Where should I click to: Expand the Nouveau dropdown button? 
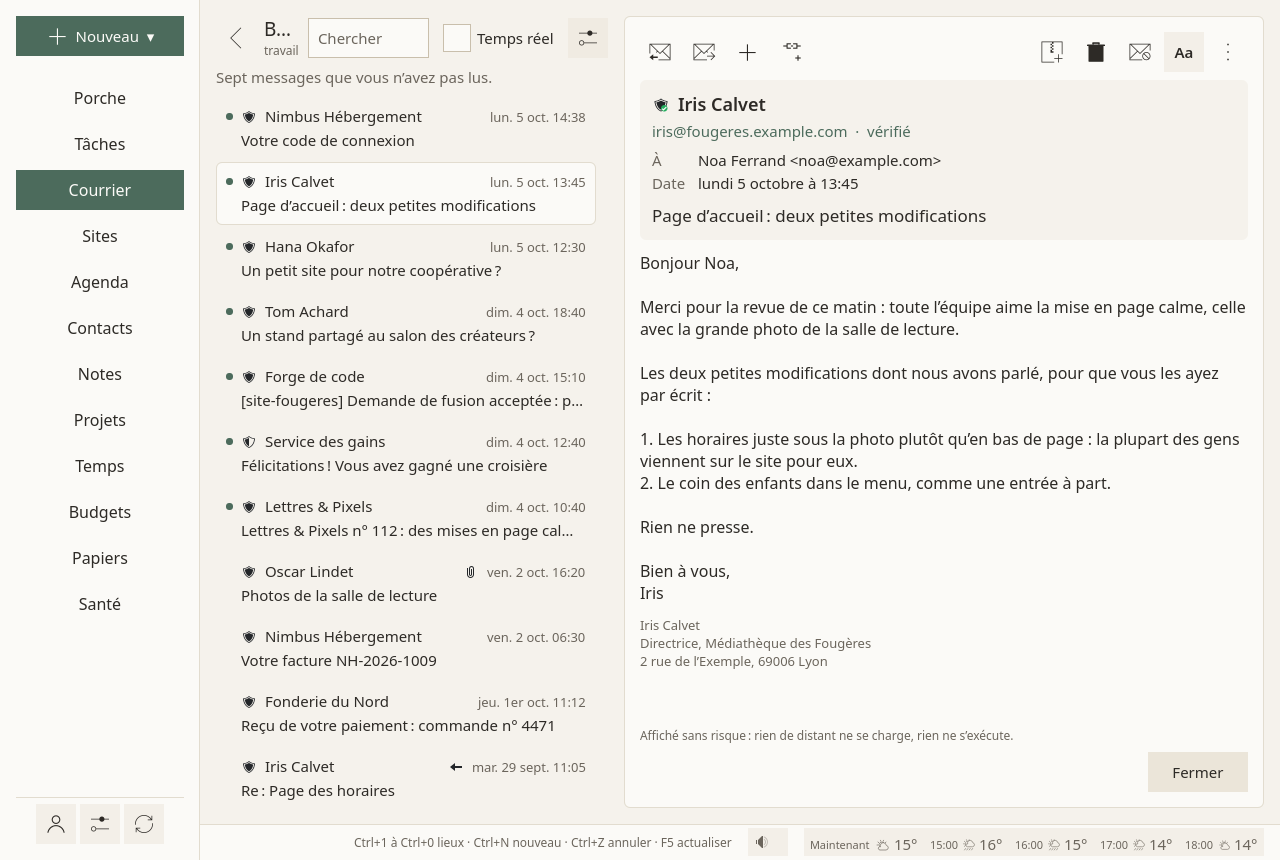[100, 36]
